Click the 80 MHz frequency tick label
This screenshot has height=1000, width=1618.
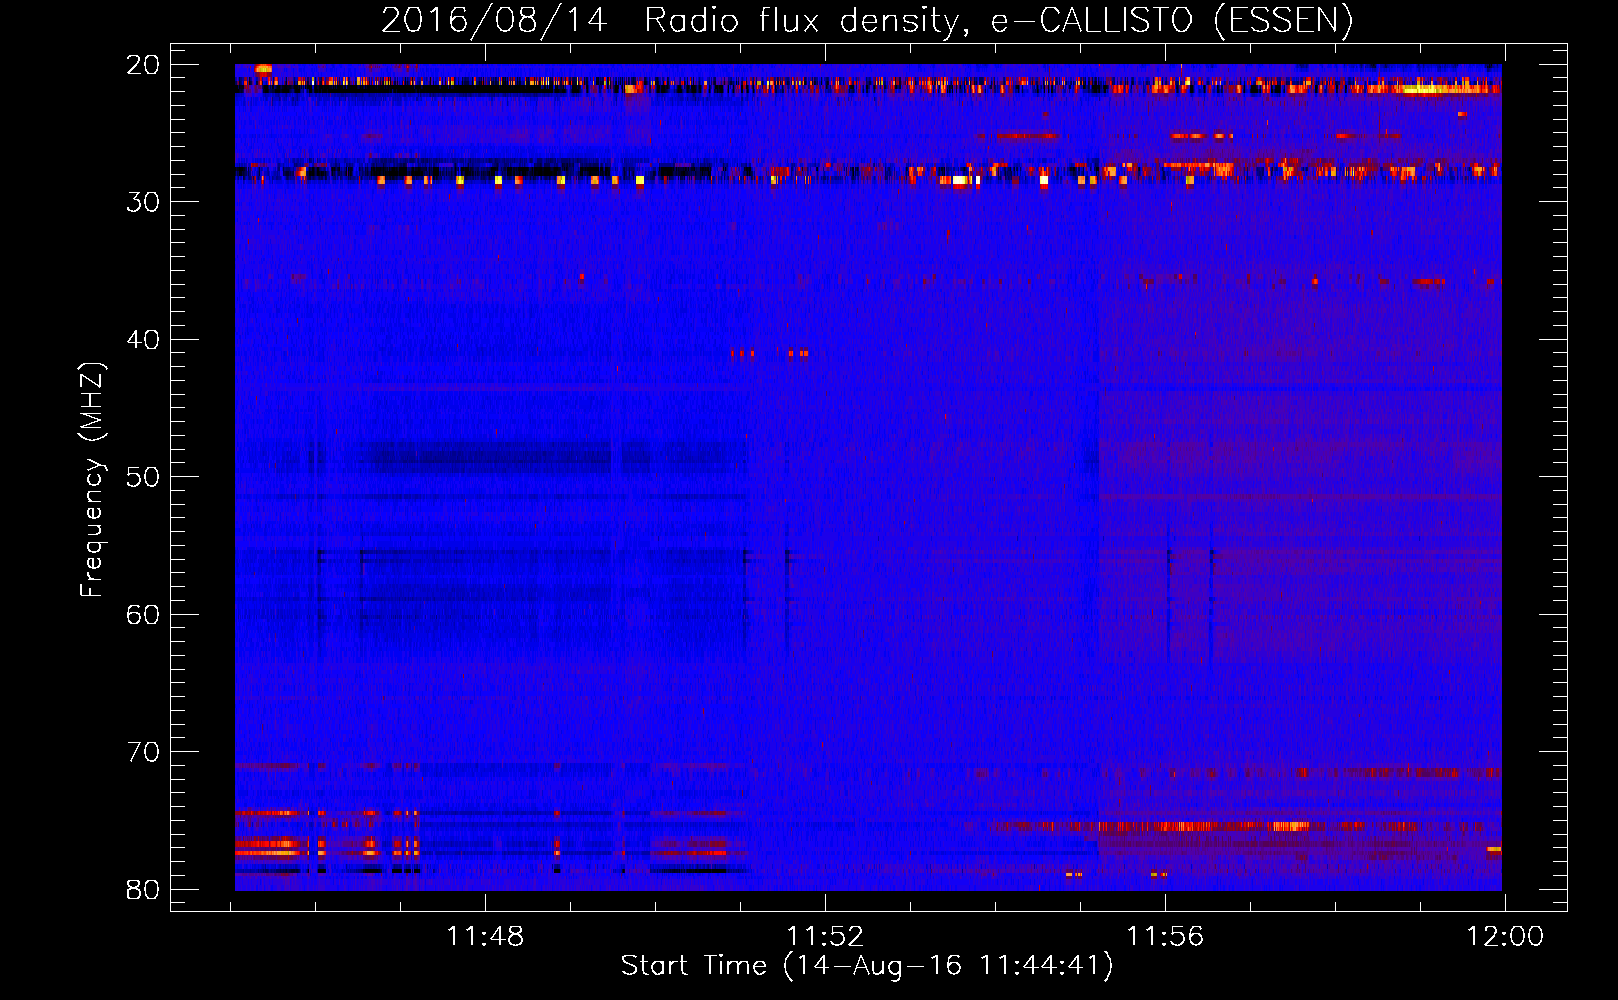(143, 889)
